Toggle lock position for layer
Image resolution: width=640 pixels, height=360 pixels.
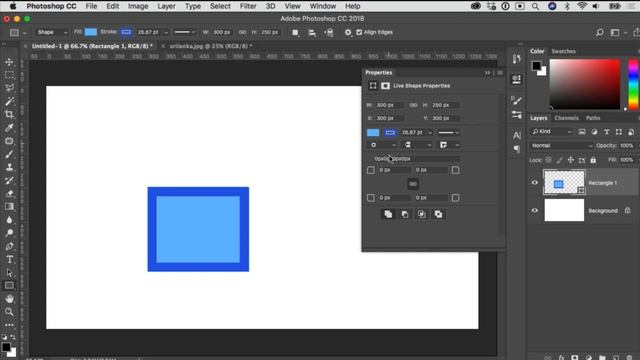(571, 160)
